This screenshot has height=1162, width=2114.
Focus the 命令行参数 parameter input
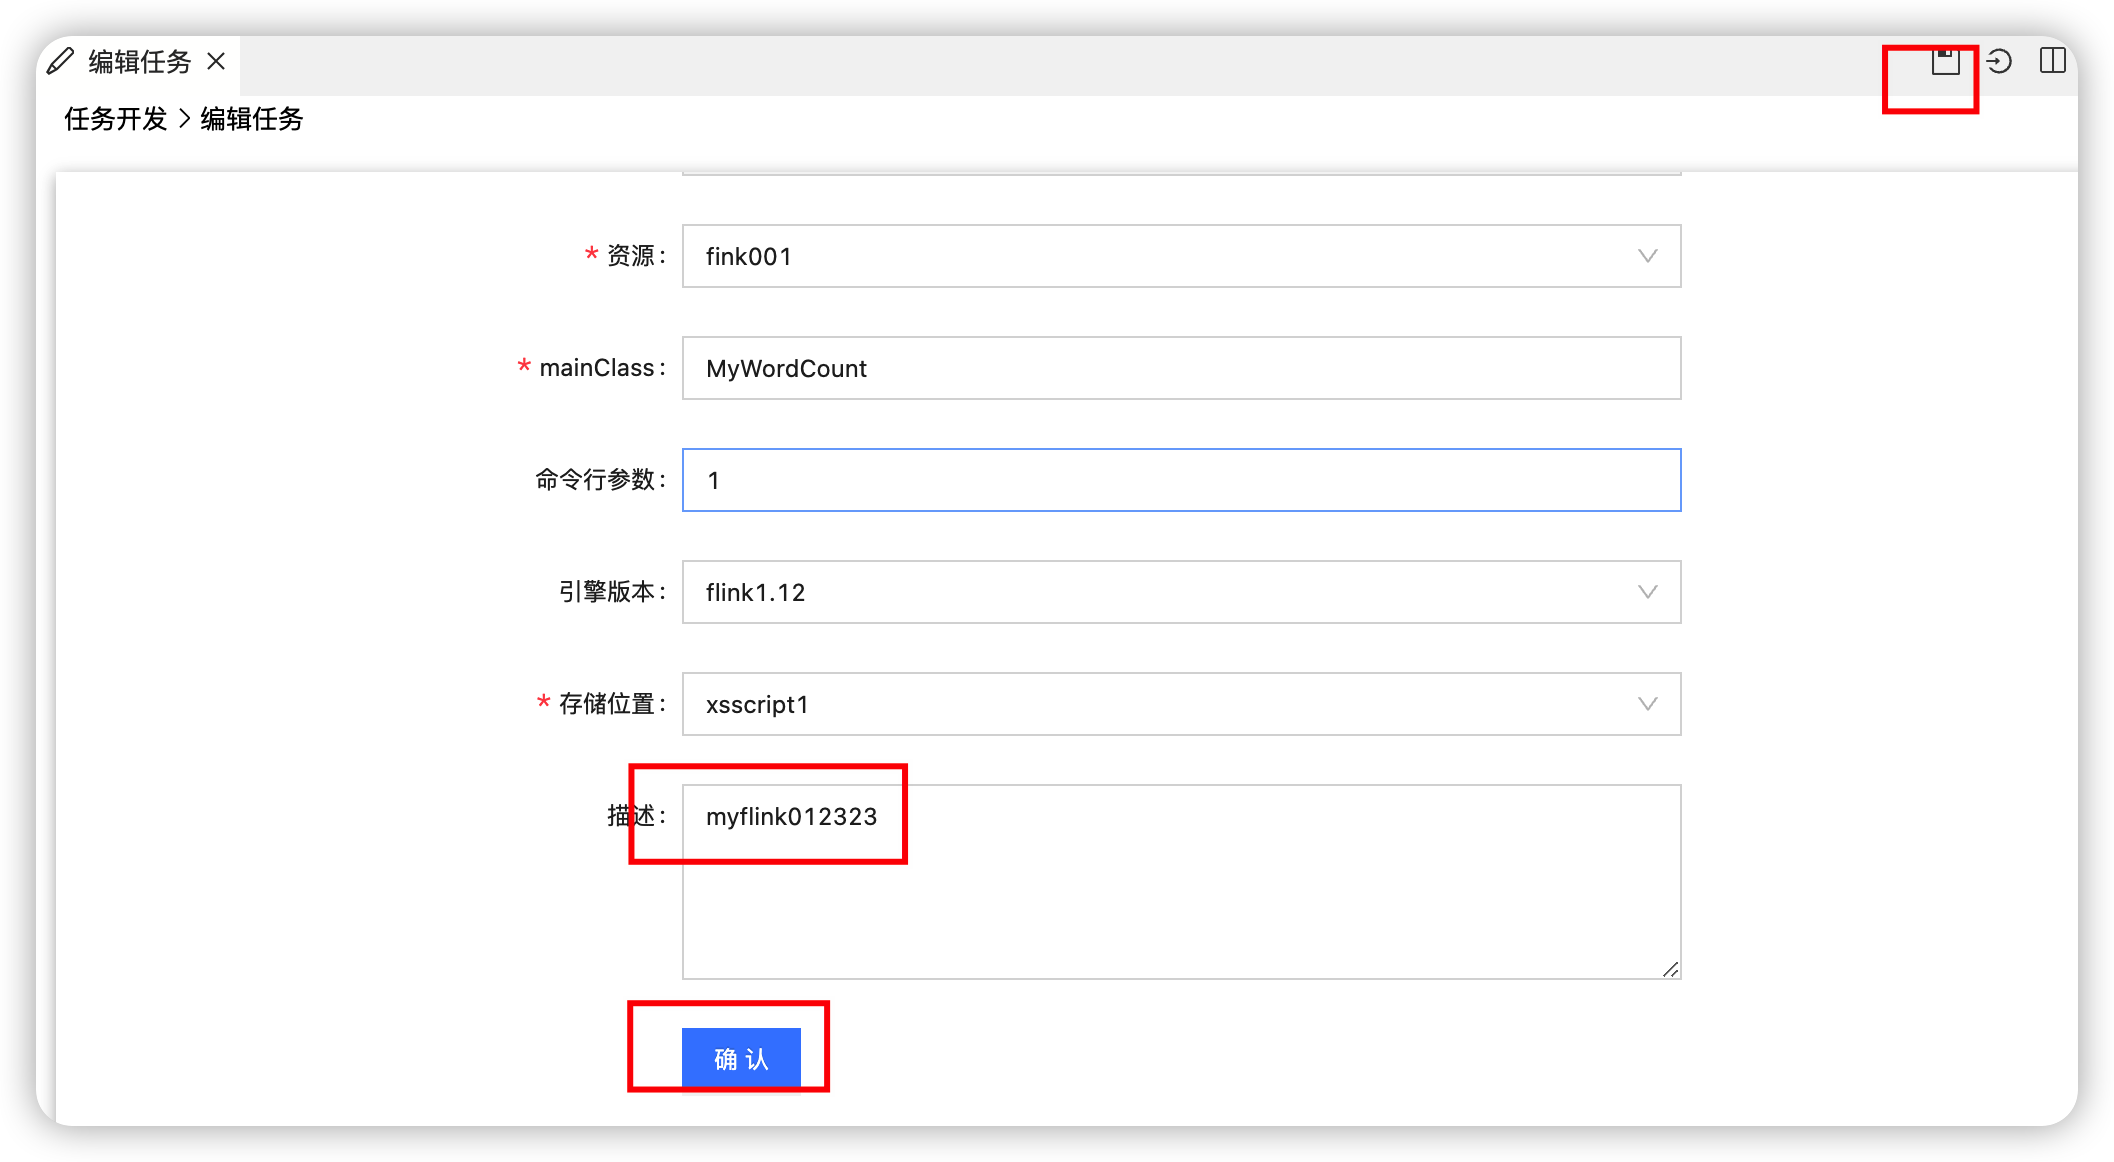(1180, 480)
